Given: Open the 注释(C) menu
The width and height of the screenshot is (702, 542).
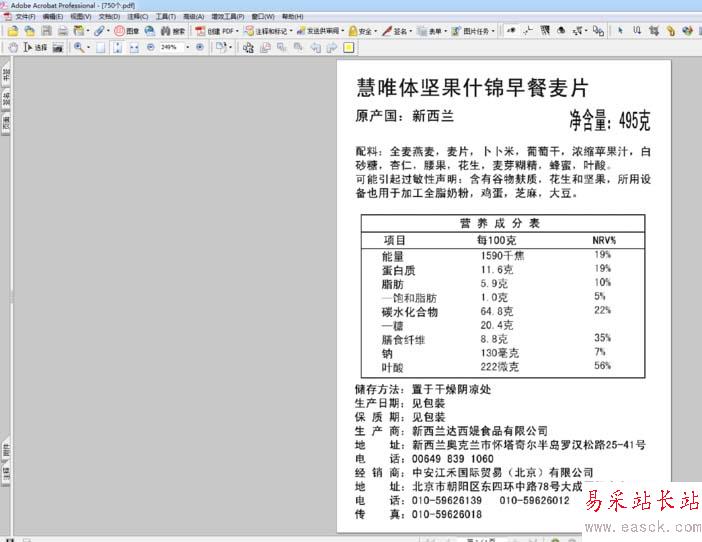Looking at the screenshot, I should coord(137,17).
